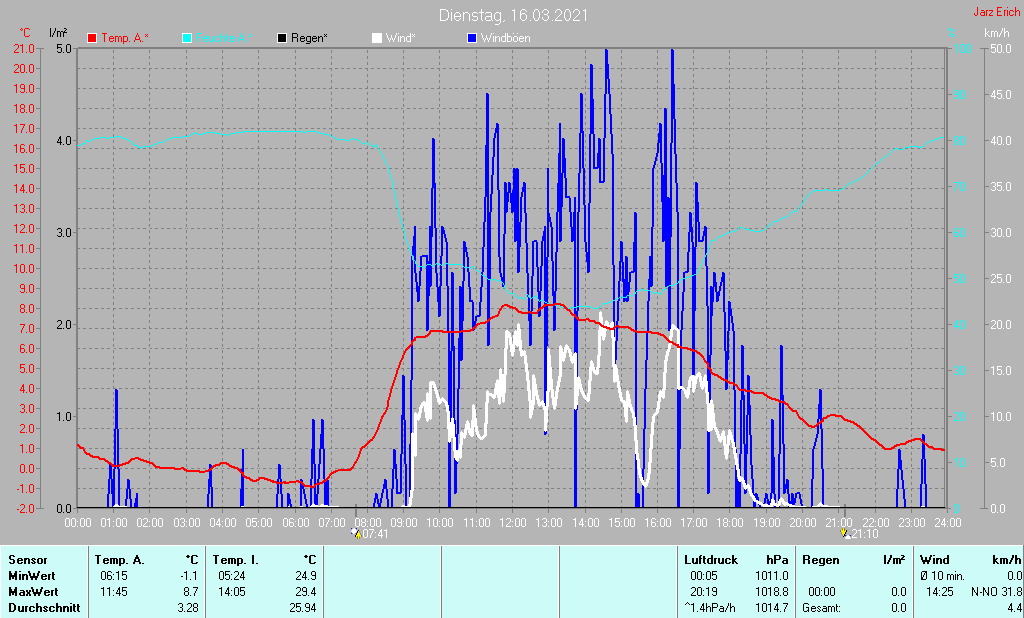Click the sunset icon at 21:10

[845, 534]
